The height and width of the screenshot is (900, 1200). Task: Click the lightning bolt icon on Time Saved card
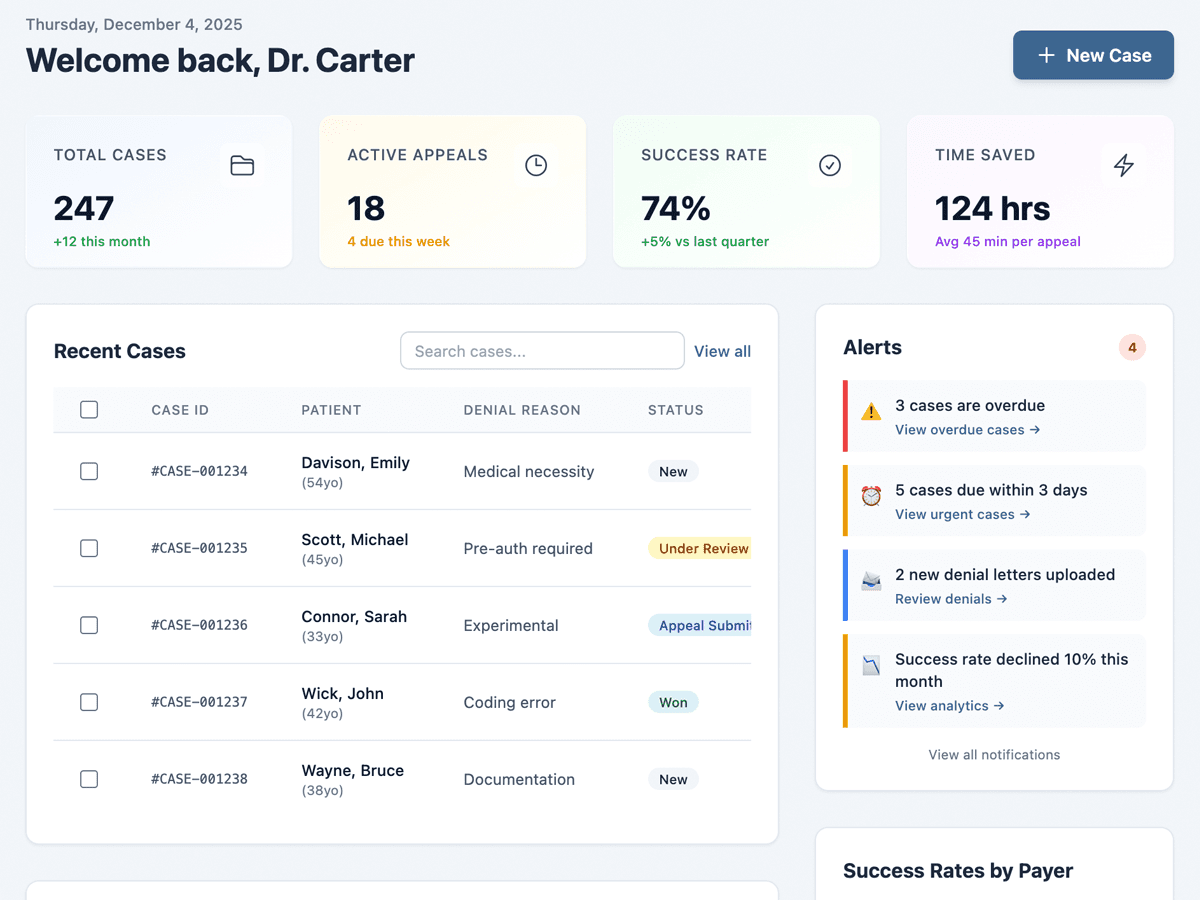[1123, 165]
